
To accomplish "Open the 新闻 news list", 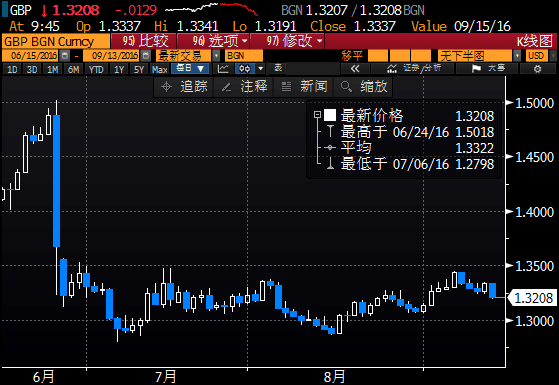I will [304, 87].
